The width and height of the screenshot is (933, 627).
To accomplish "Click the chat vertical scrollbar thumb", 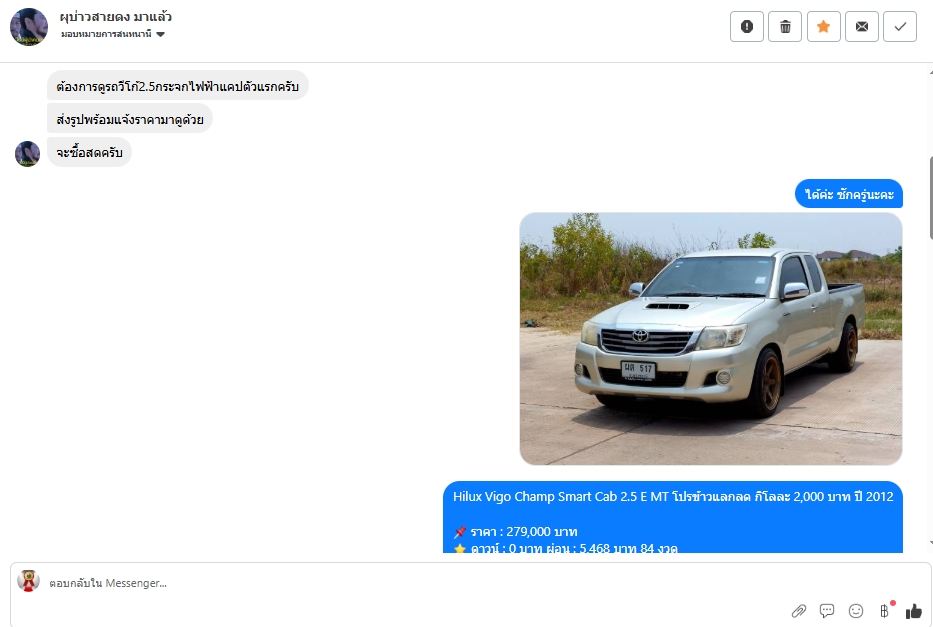I will 929,197.
